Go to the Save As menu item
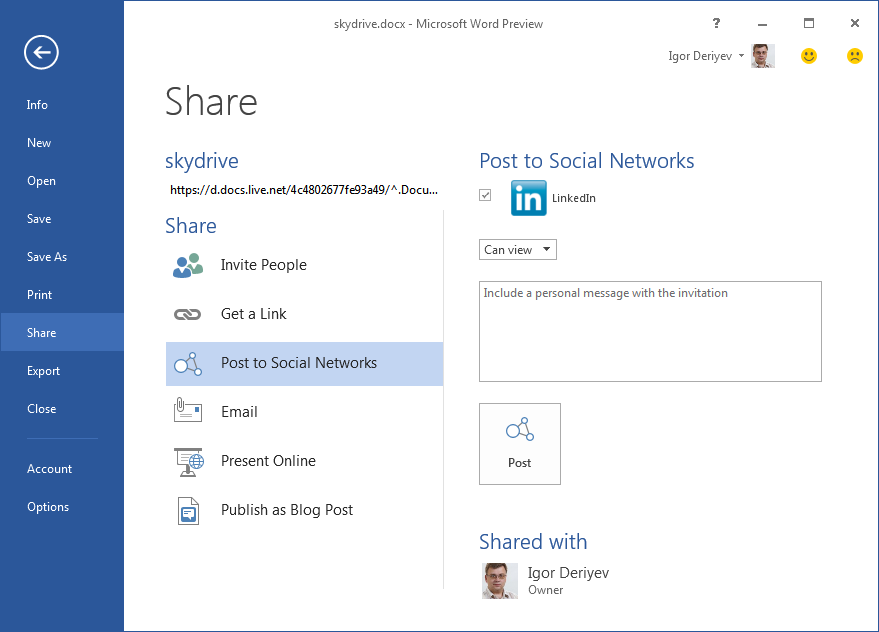Screen dimensions: 879x632 coord(47,257)
